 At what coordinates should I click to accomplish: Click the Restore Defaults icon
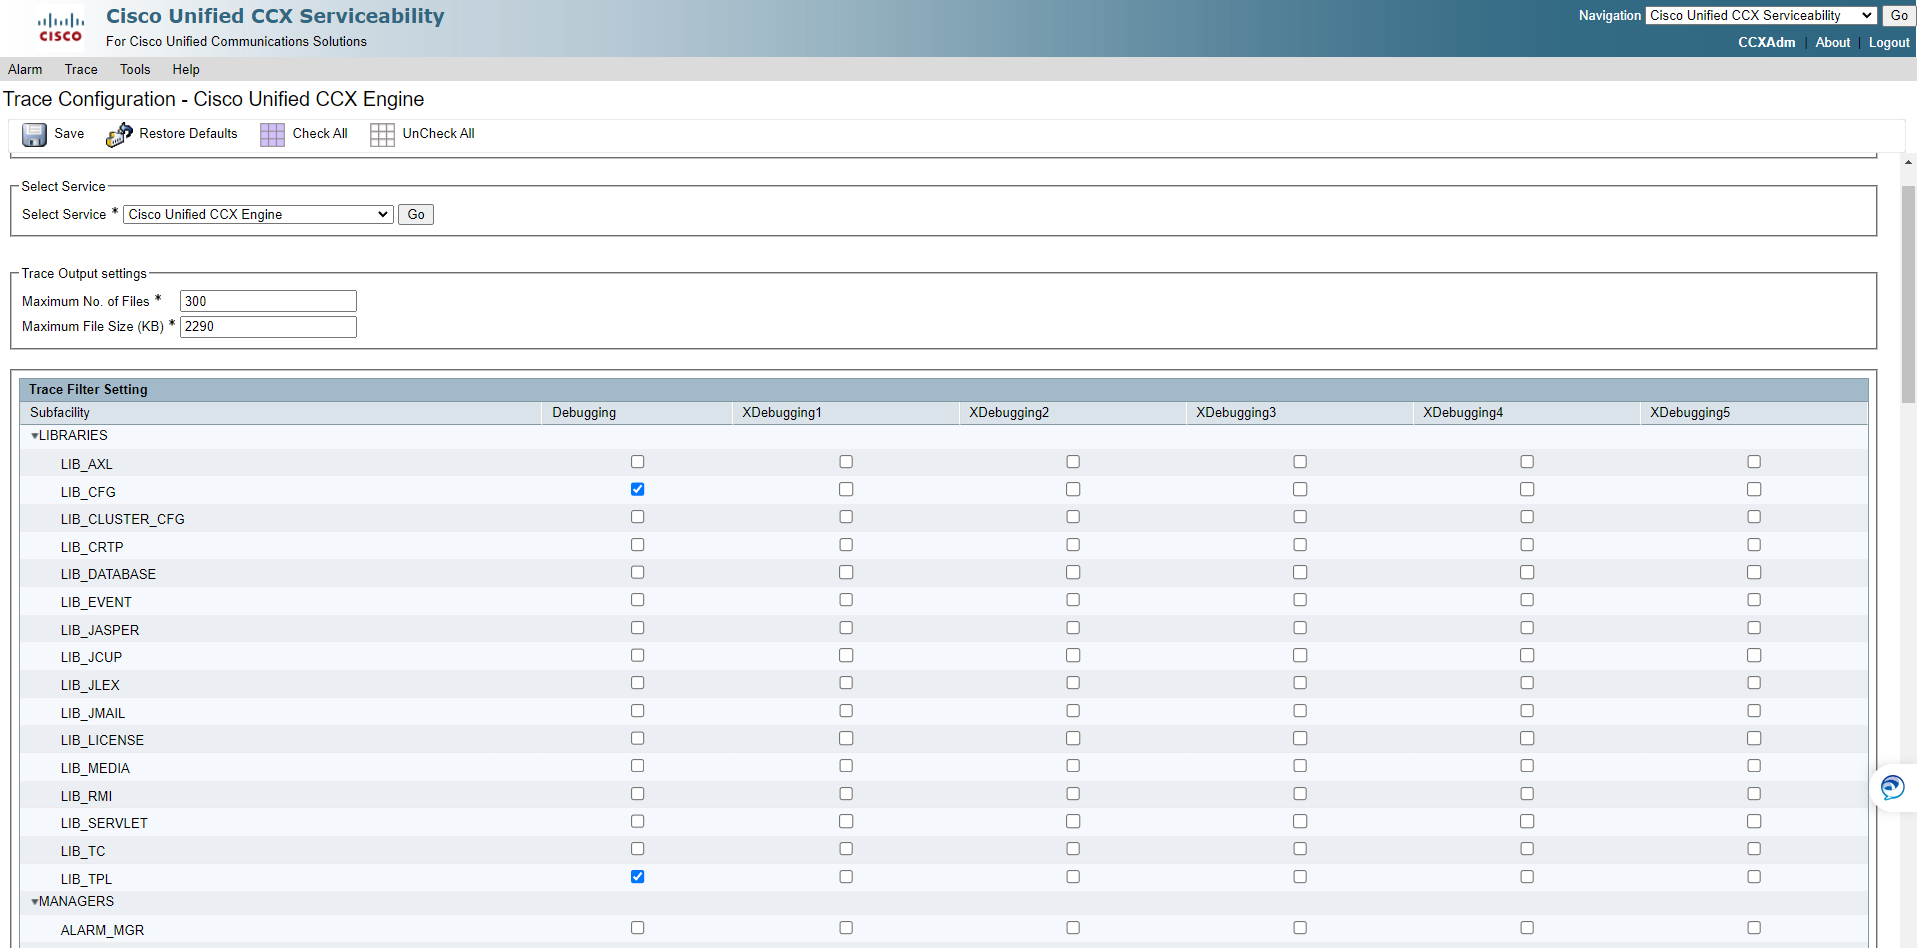[x=118, y=134]
